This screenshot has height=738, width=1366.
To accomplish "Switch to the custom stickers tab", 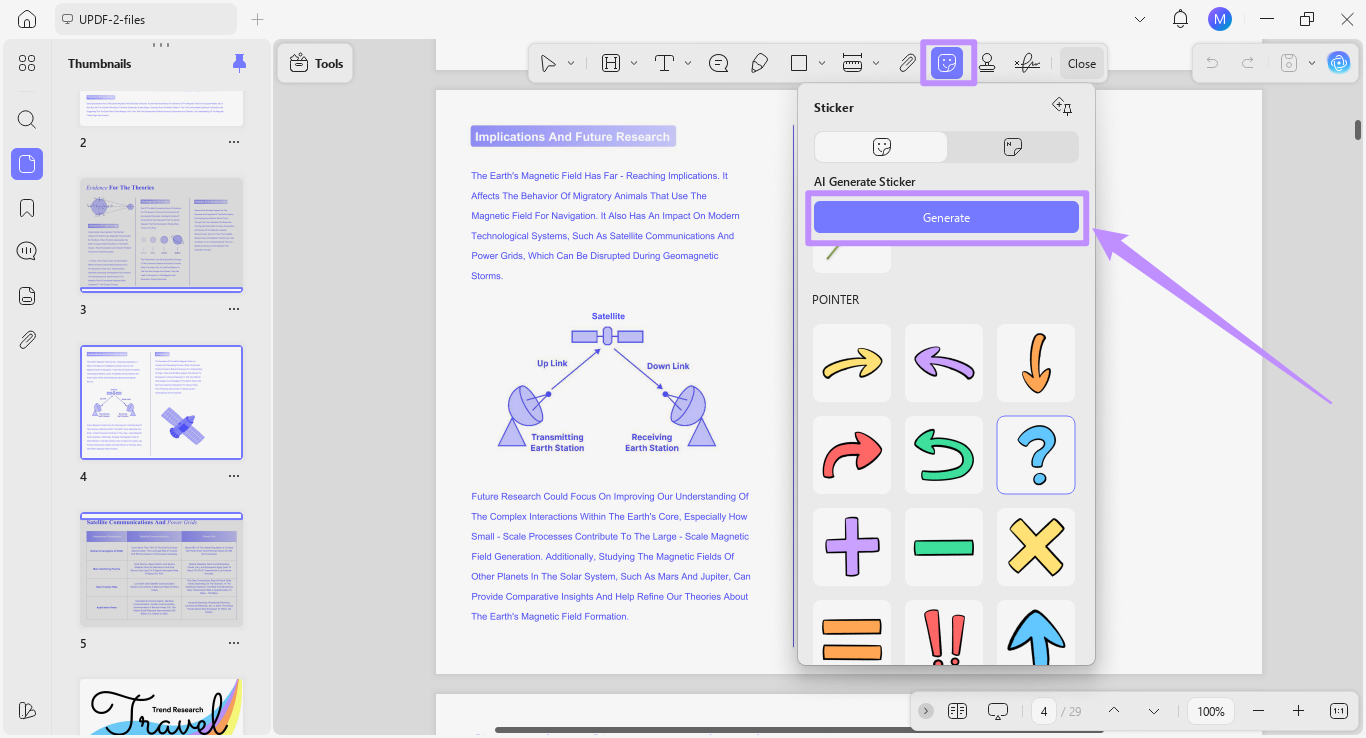I will point(1012,147).
